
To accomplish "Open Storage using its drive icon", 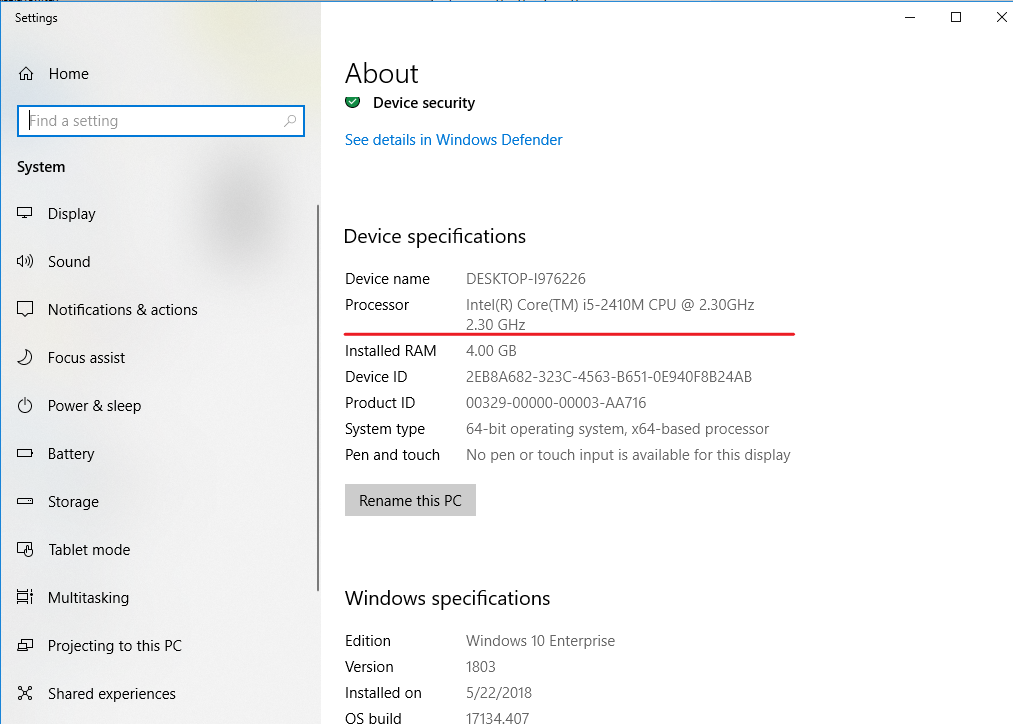I will (x=25, y=501).
